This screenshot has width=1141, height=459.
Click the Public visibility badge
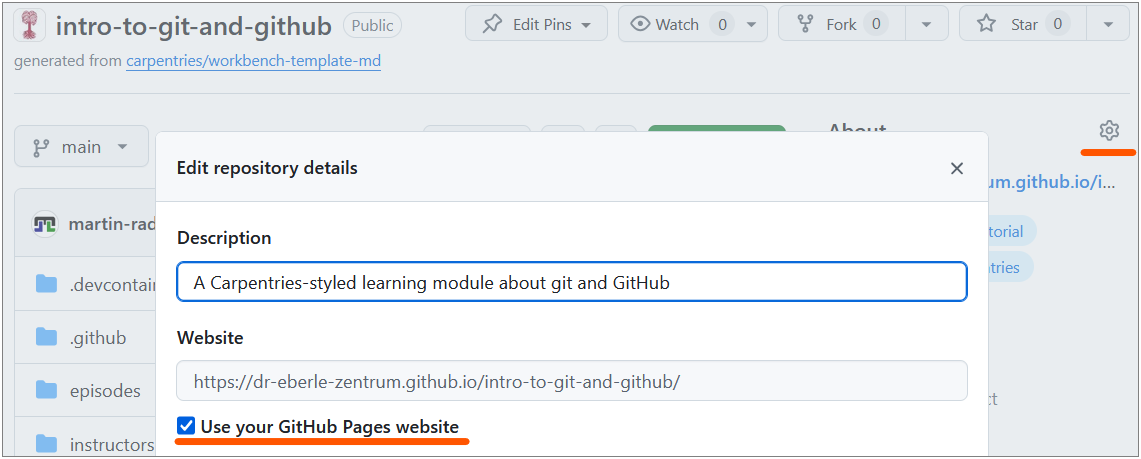pos(372,25)
